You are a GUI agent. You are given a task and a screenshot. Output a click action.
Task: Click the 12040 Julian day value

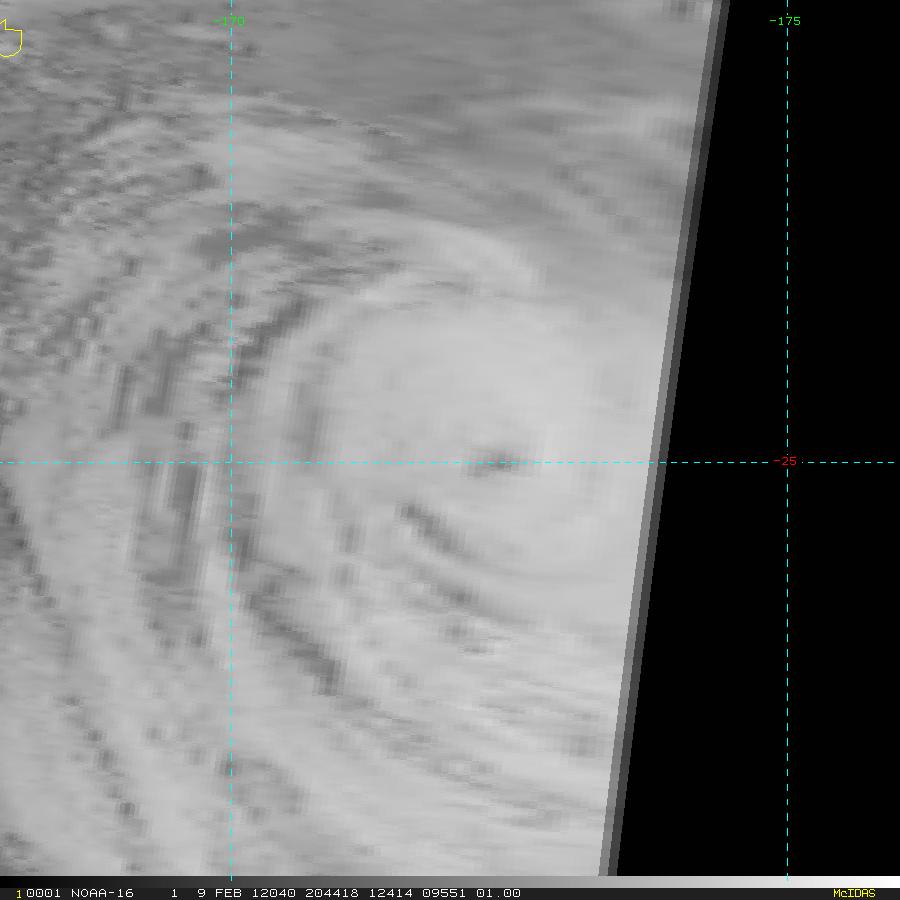(x=273, y=893)
